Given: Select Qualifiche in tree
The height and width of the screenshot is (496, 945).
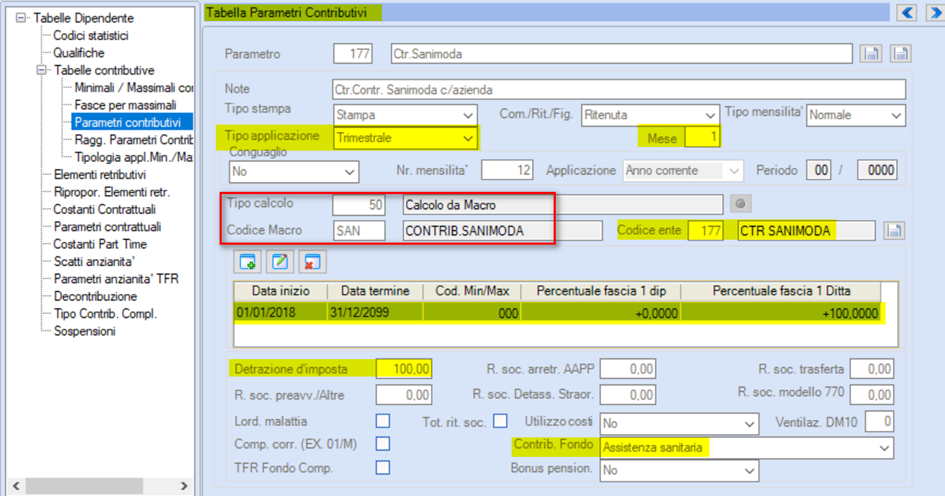Looking at the screenshot, I should (x=78, y=53).
